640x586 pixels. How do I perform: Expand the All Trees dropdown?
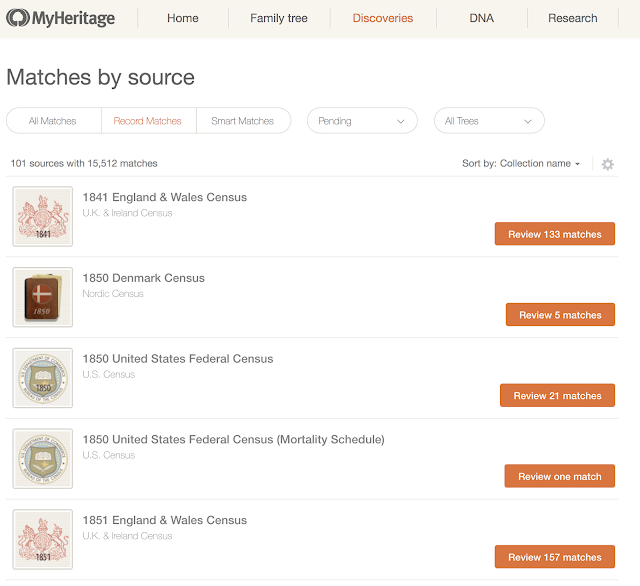[488, 121]
